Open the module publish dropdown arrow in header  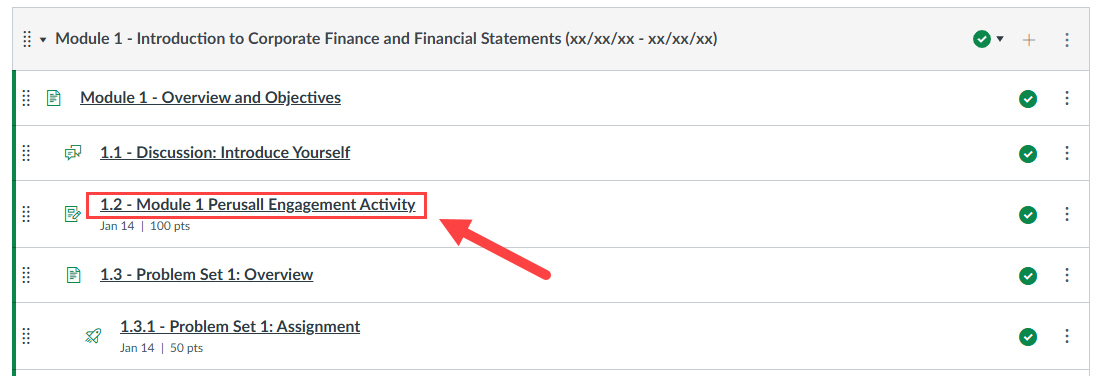(x=1000, y=39)
